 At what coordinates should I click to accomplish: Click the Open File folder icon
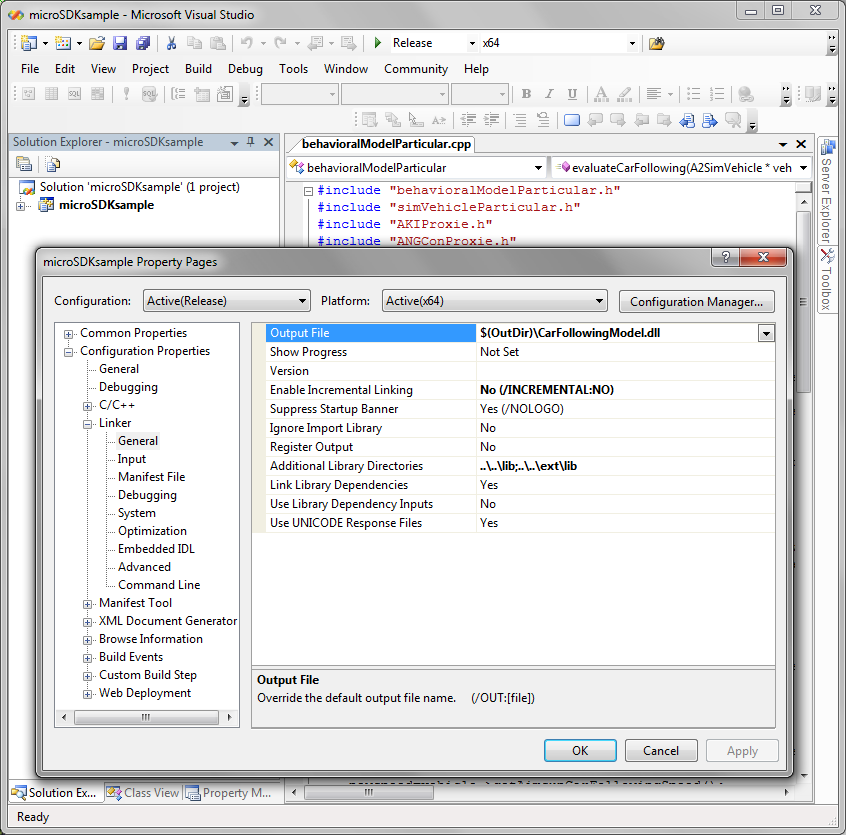97,43
